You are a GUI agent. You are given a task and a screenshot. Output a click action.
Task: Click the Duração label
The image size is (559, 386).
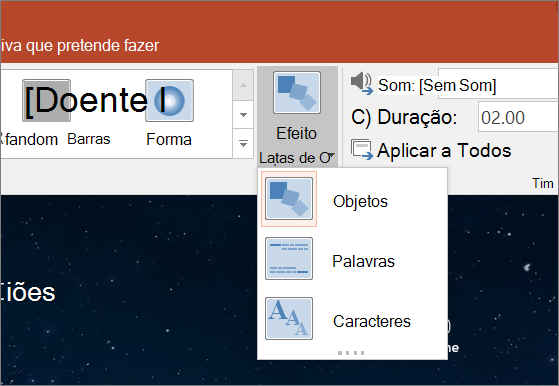coord(417,117)
